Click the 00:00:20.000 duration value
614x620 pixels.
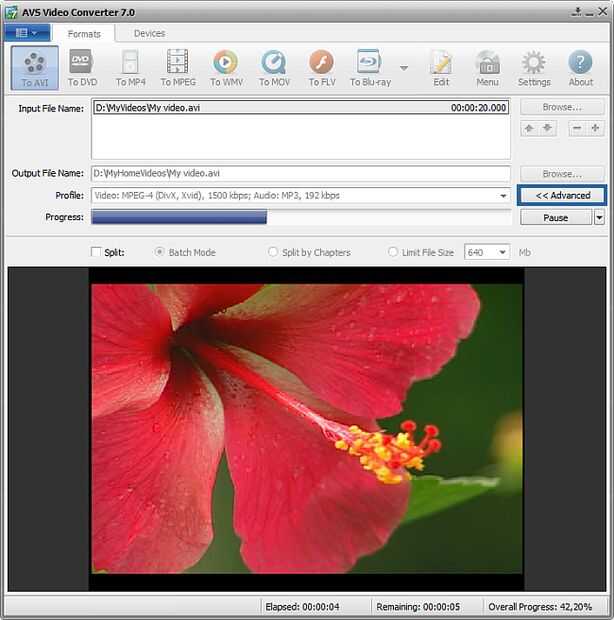(x=478, y=108)
